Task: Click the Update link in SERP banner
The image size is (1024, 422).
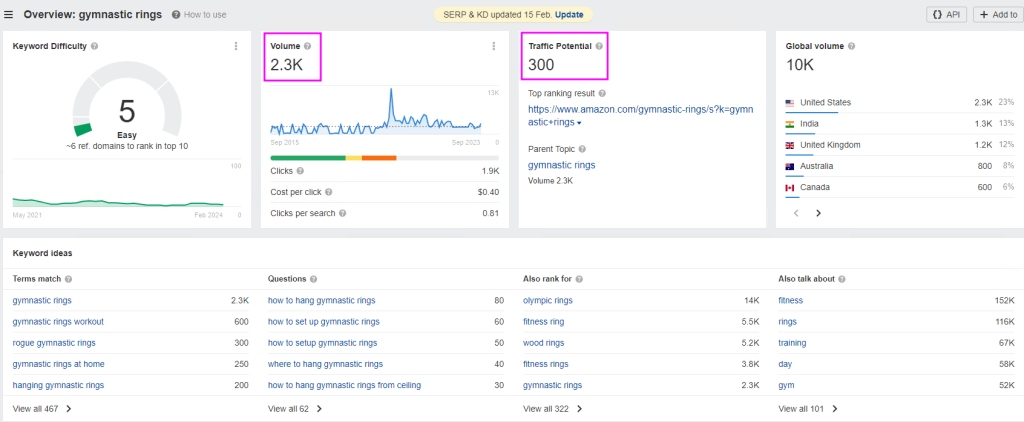Action: pos(569,15)
